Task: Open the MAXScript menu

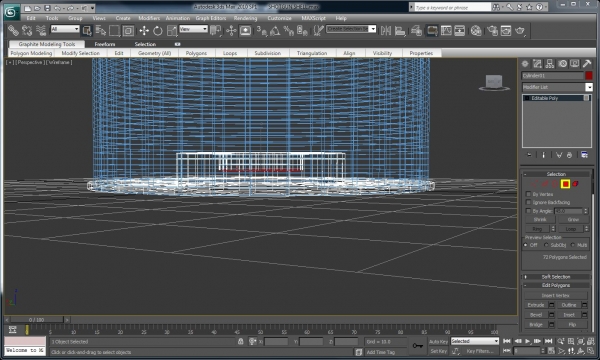Action: click(x=313, y=18)
